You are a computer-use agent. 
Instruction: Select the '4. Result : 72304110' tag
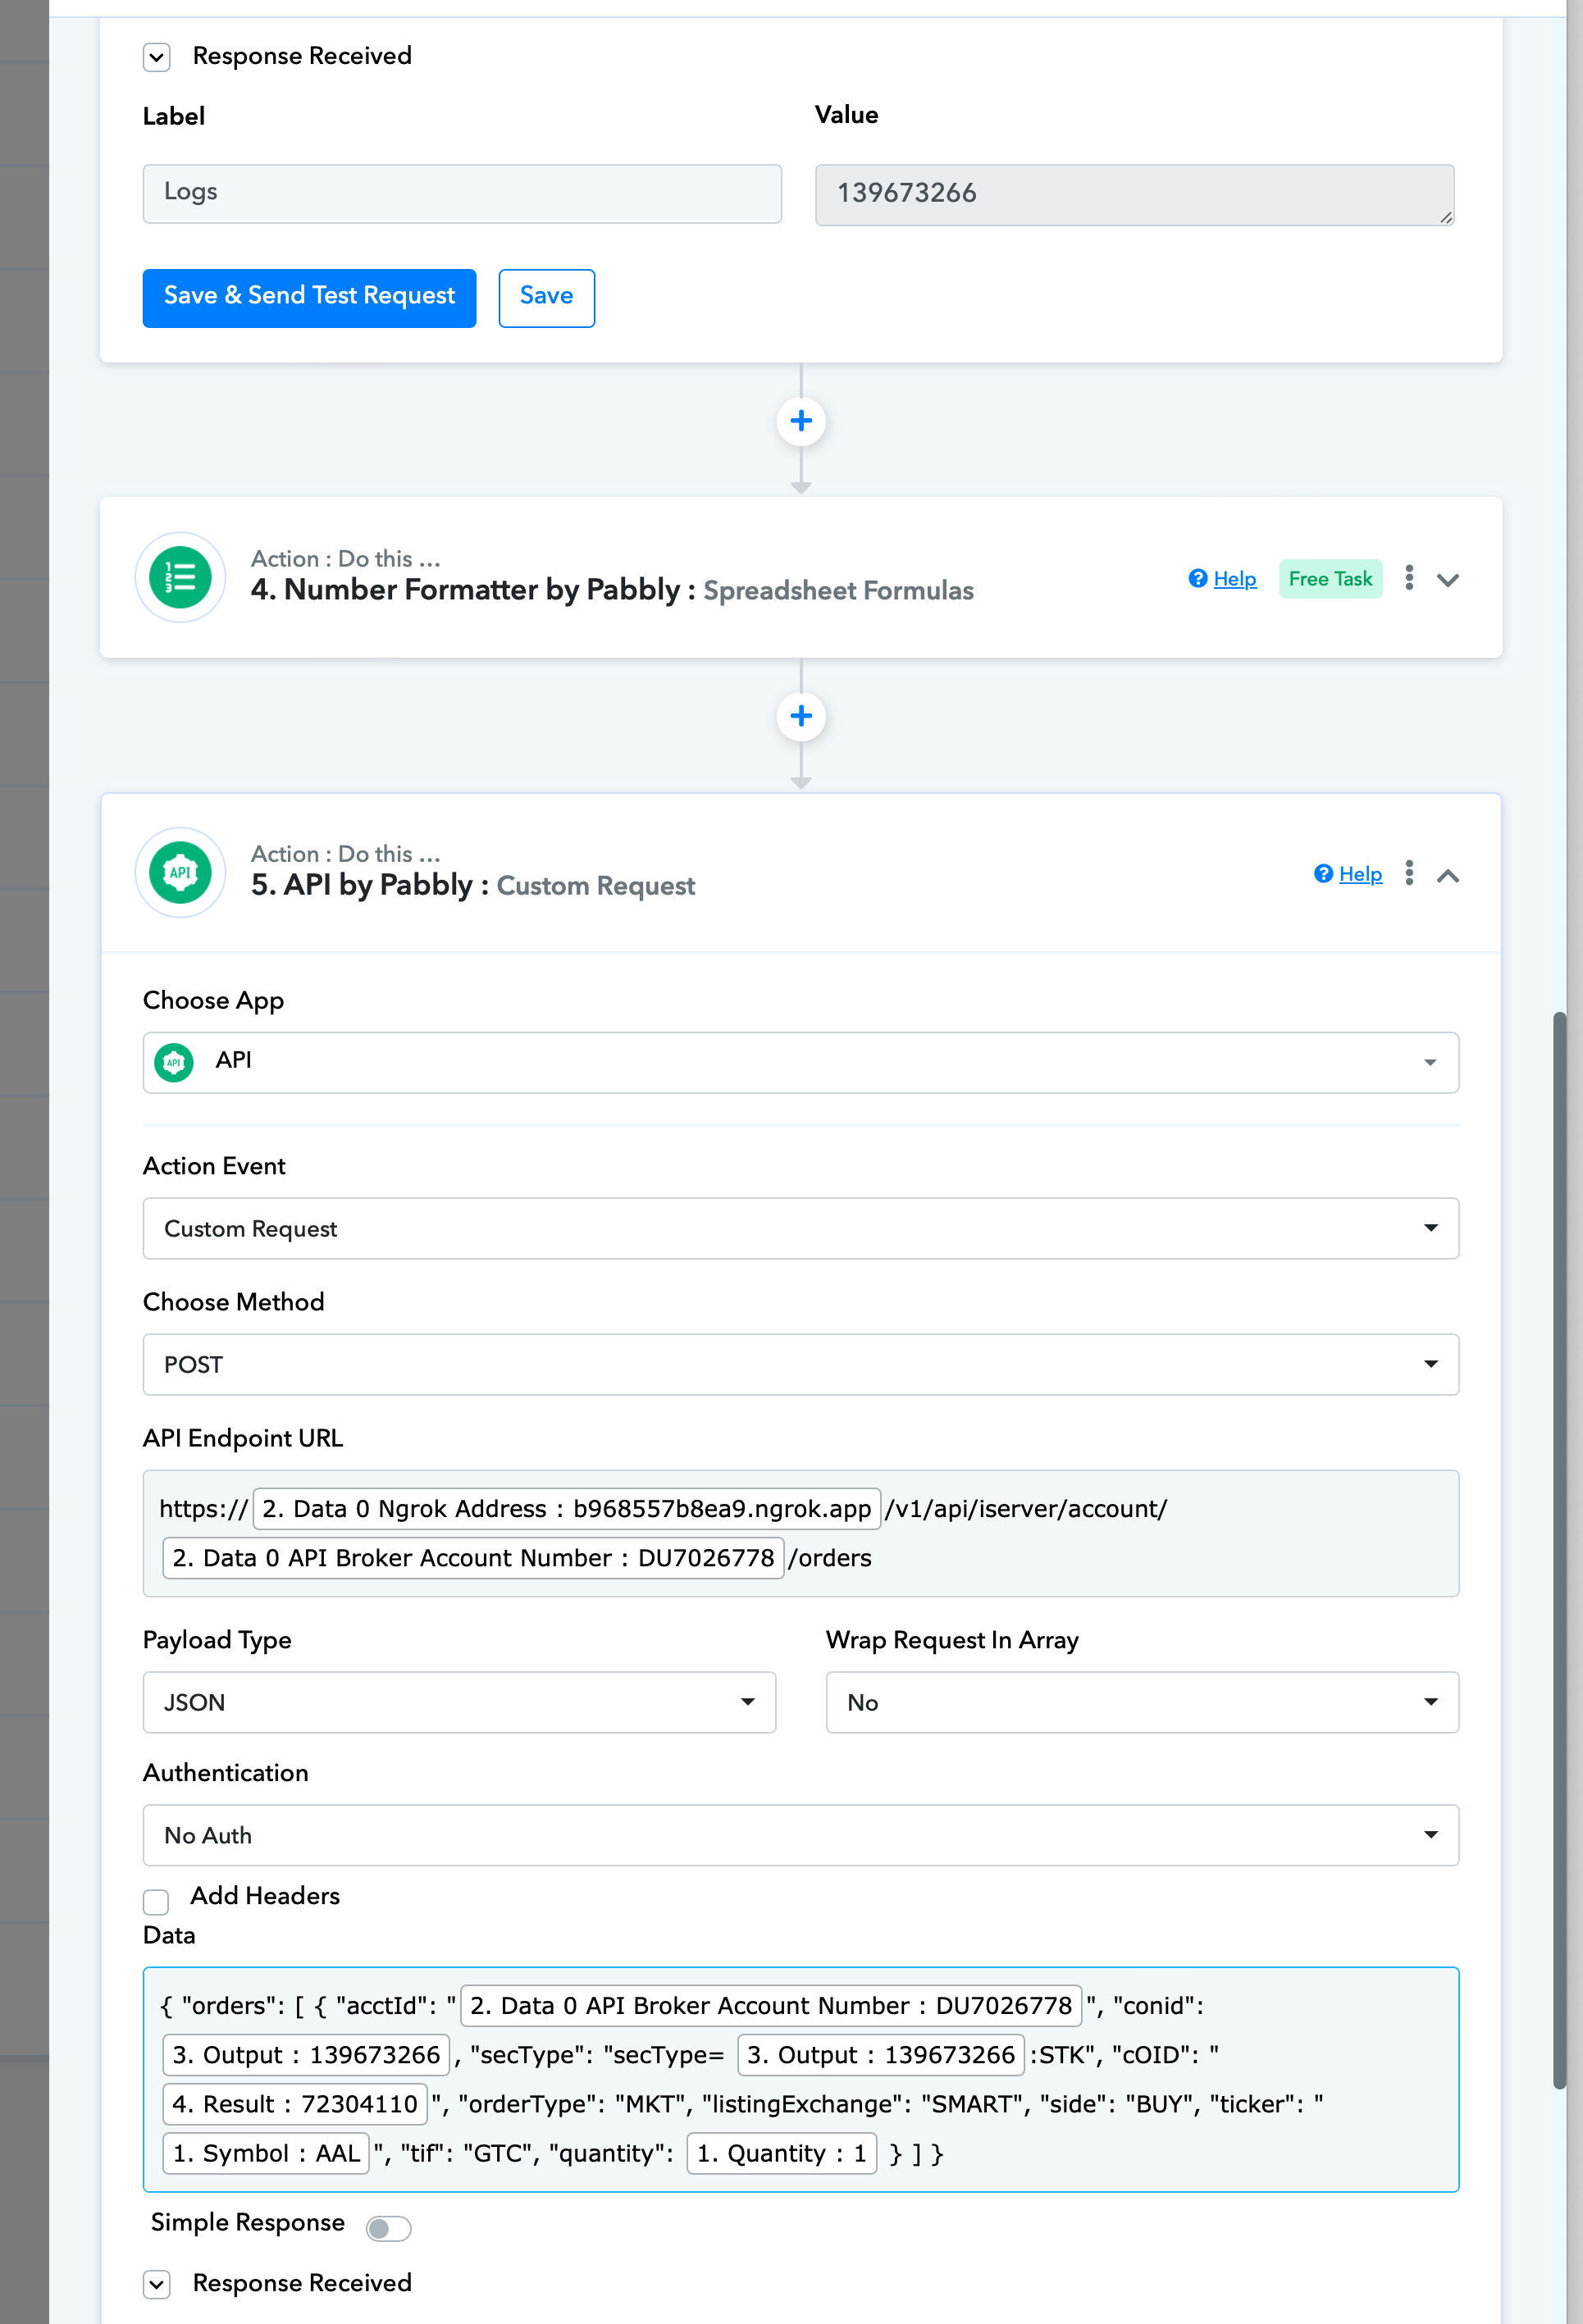[295, 2103]
